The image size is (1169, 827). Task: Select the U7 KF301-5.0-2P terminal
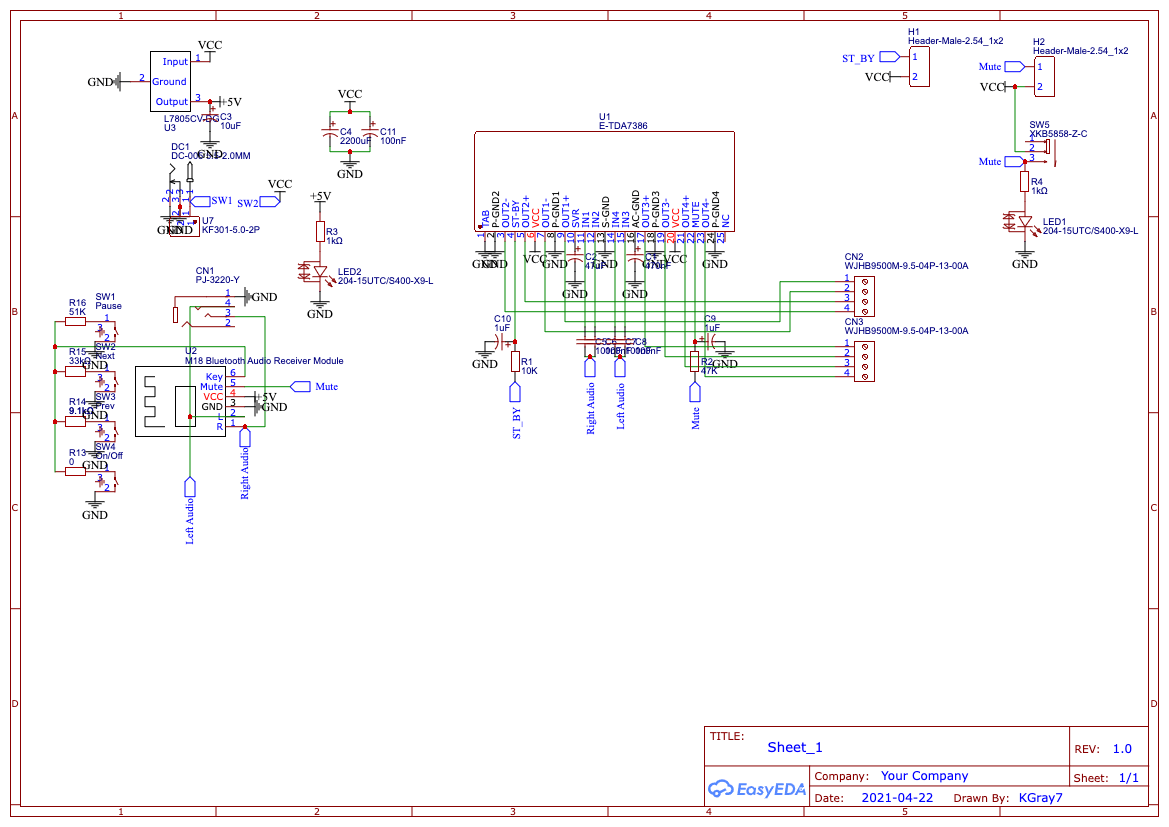[184, 226]
